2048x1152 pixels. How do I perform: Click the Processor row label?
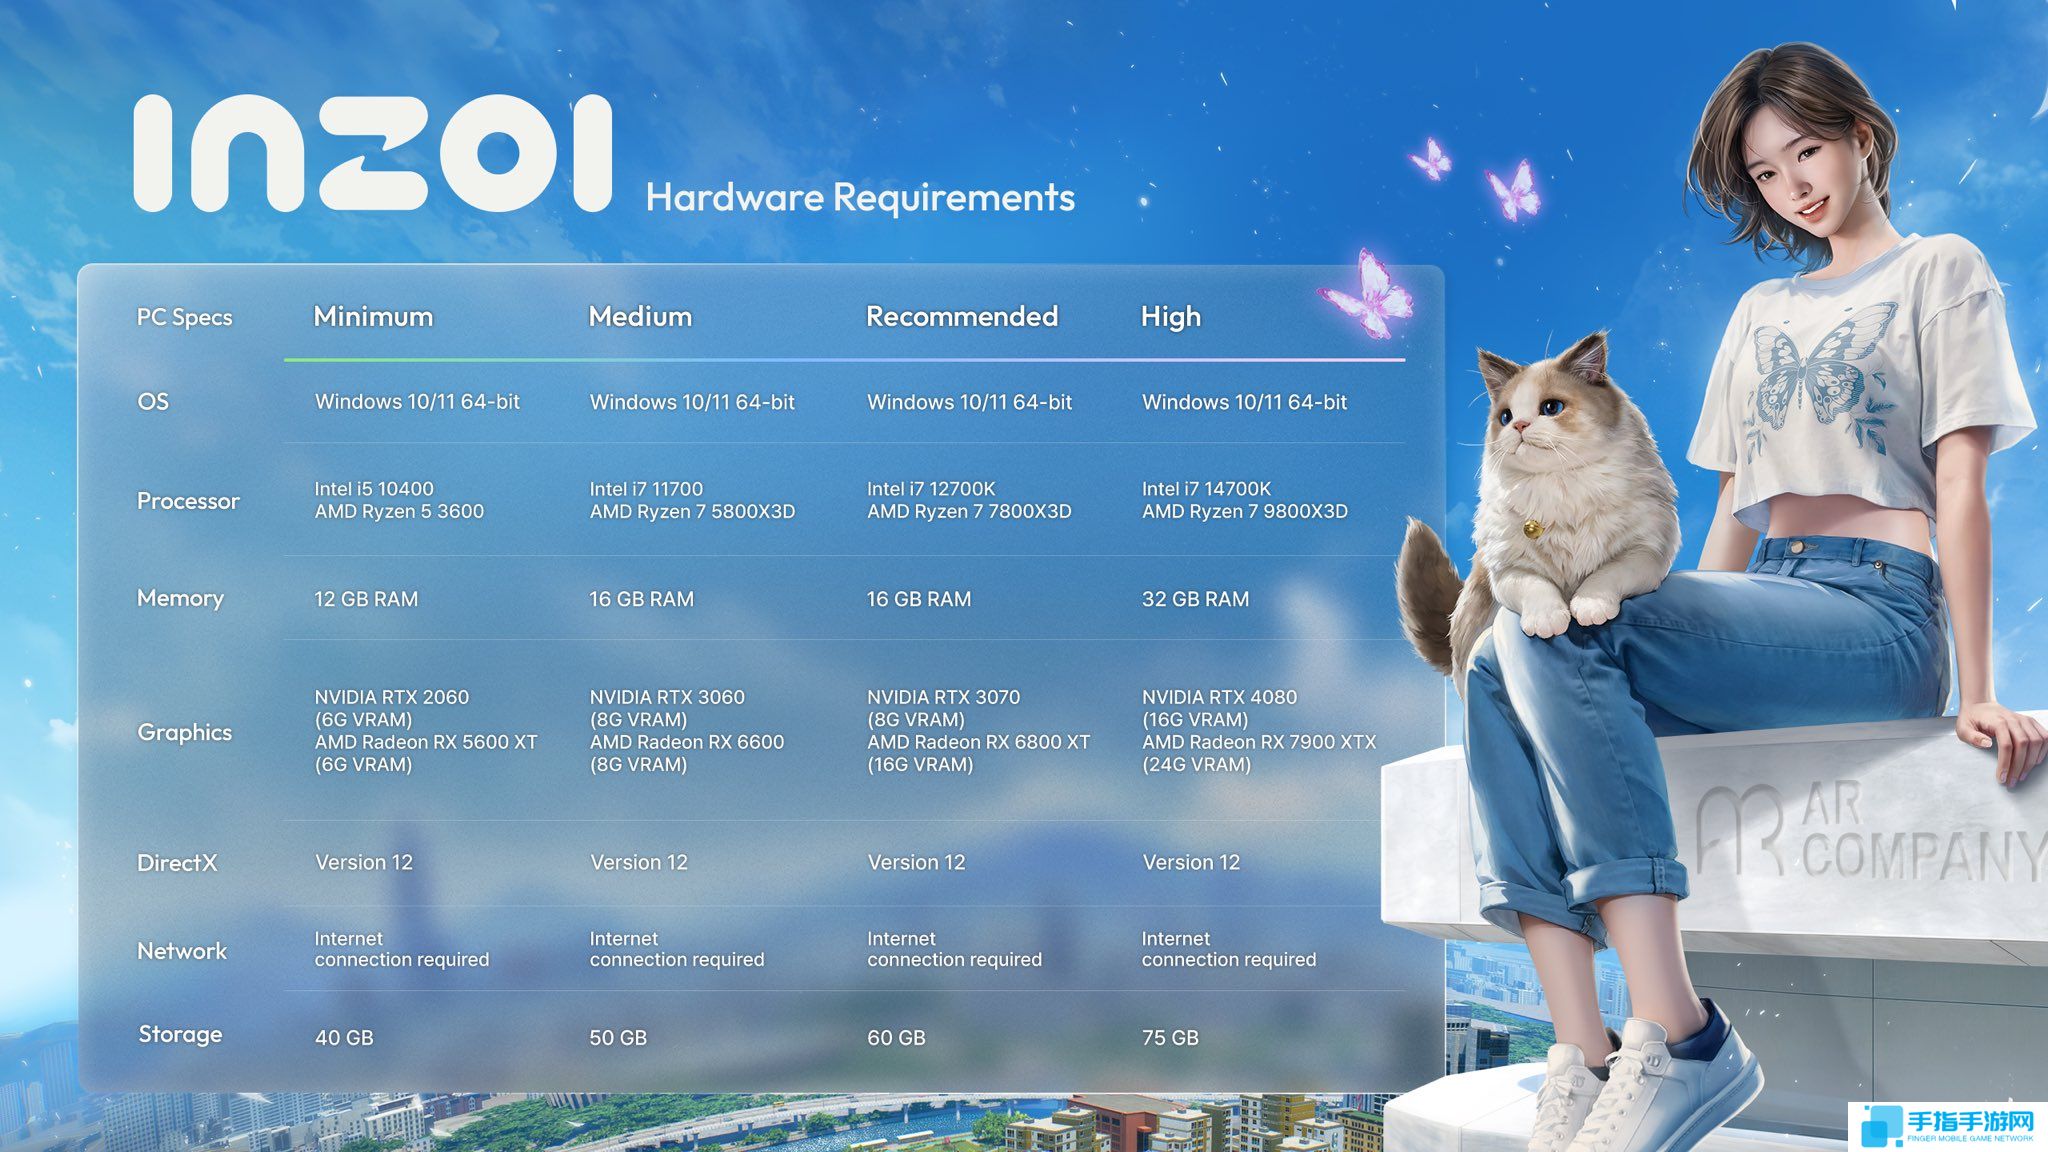(188, 501)
